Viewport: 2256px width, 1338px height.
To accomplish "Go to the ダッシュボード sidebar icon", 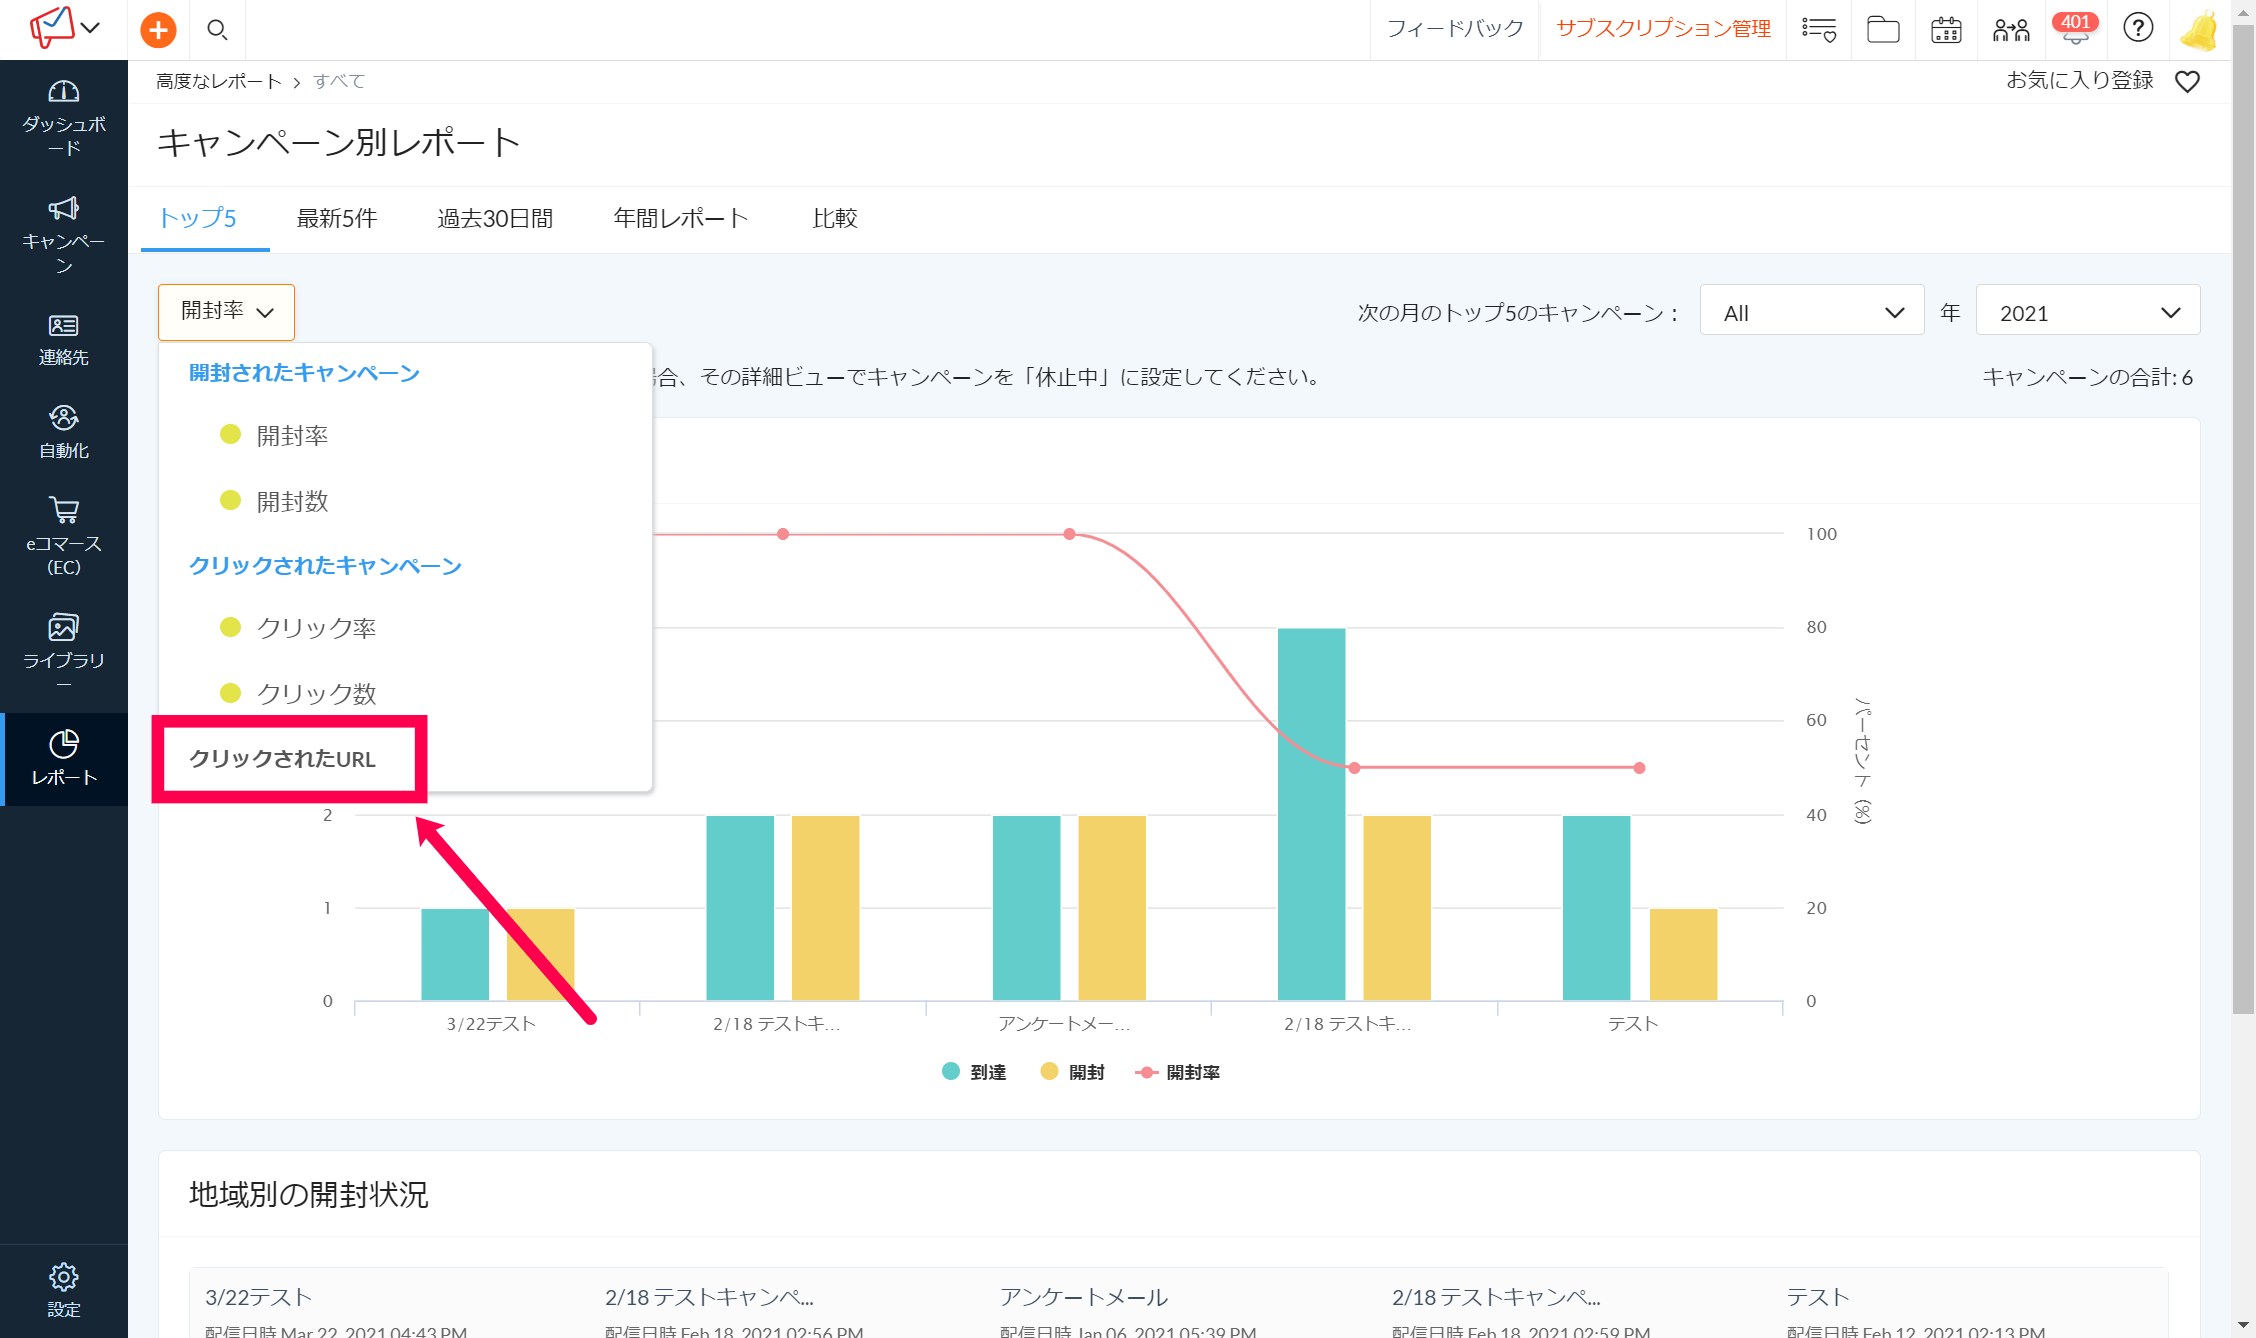I will tap(64, 118).
